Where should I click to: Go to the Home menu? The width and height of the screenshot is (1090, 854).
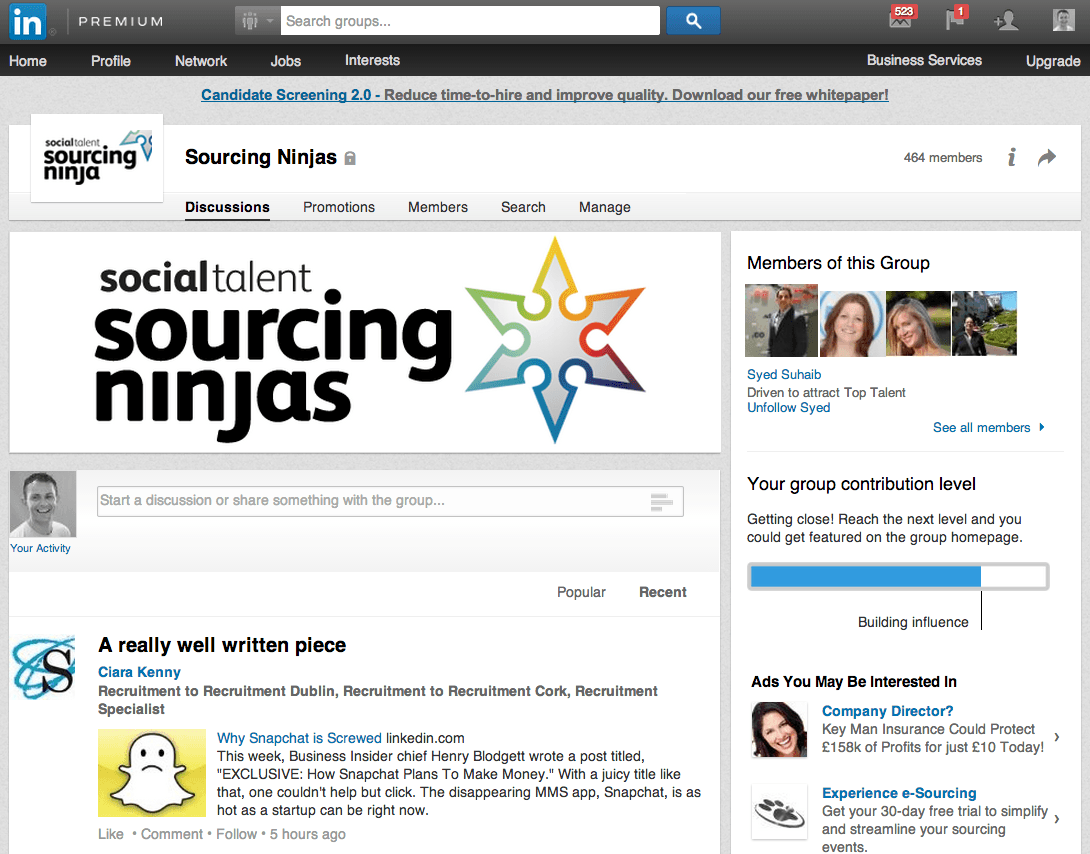[28, 61]
